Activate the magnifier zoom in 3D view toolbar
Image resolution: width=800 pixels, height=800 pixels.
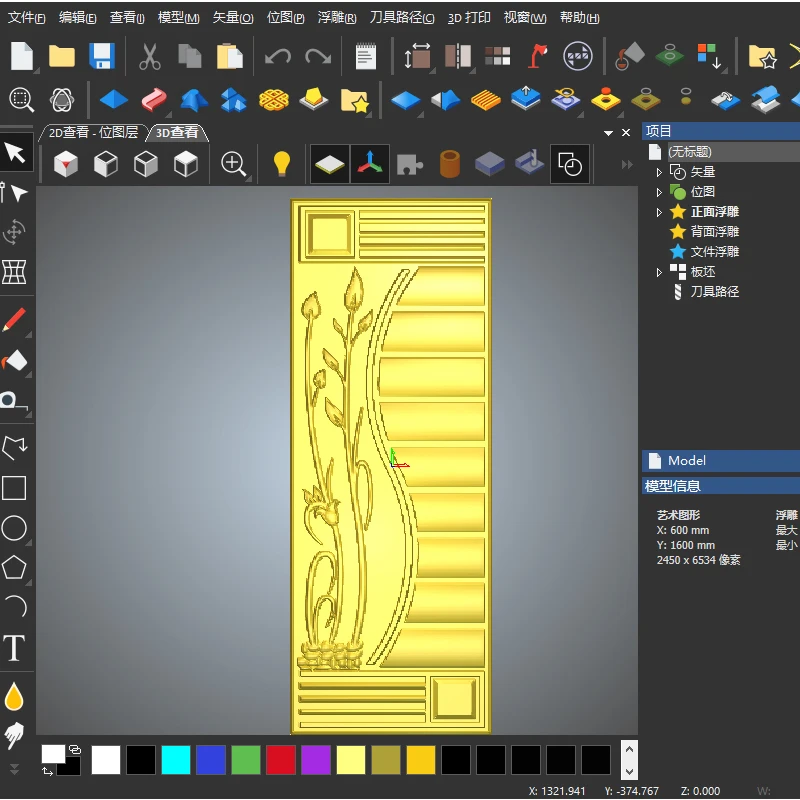click(x=234, y=164)
